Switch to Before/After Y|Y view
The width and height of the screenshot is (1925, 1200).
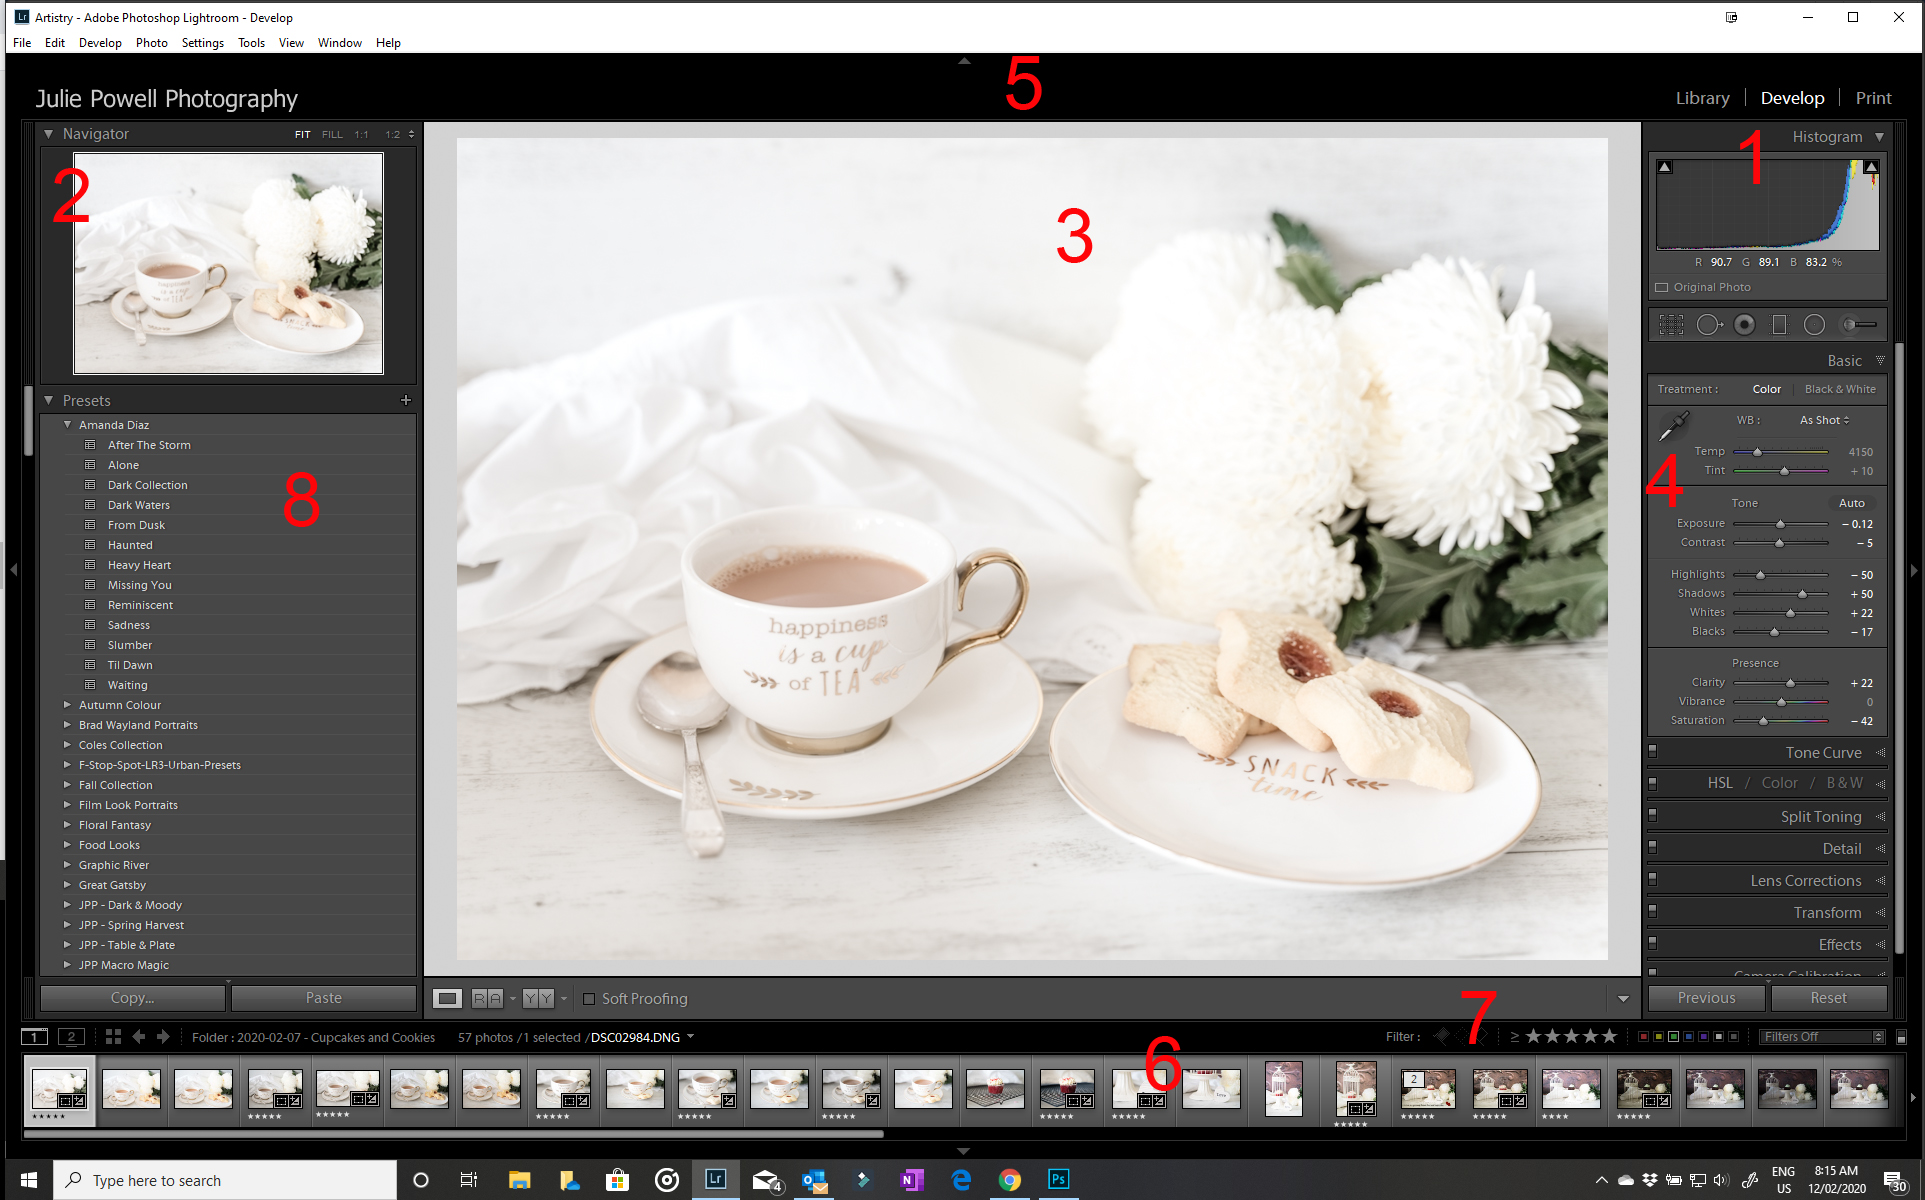(538, 998)
